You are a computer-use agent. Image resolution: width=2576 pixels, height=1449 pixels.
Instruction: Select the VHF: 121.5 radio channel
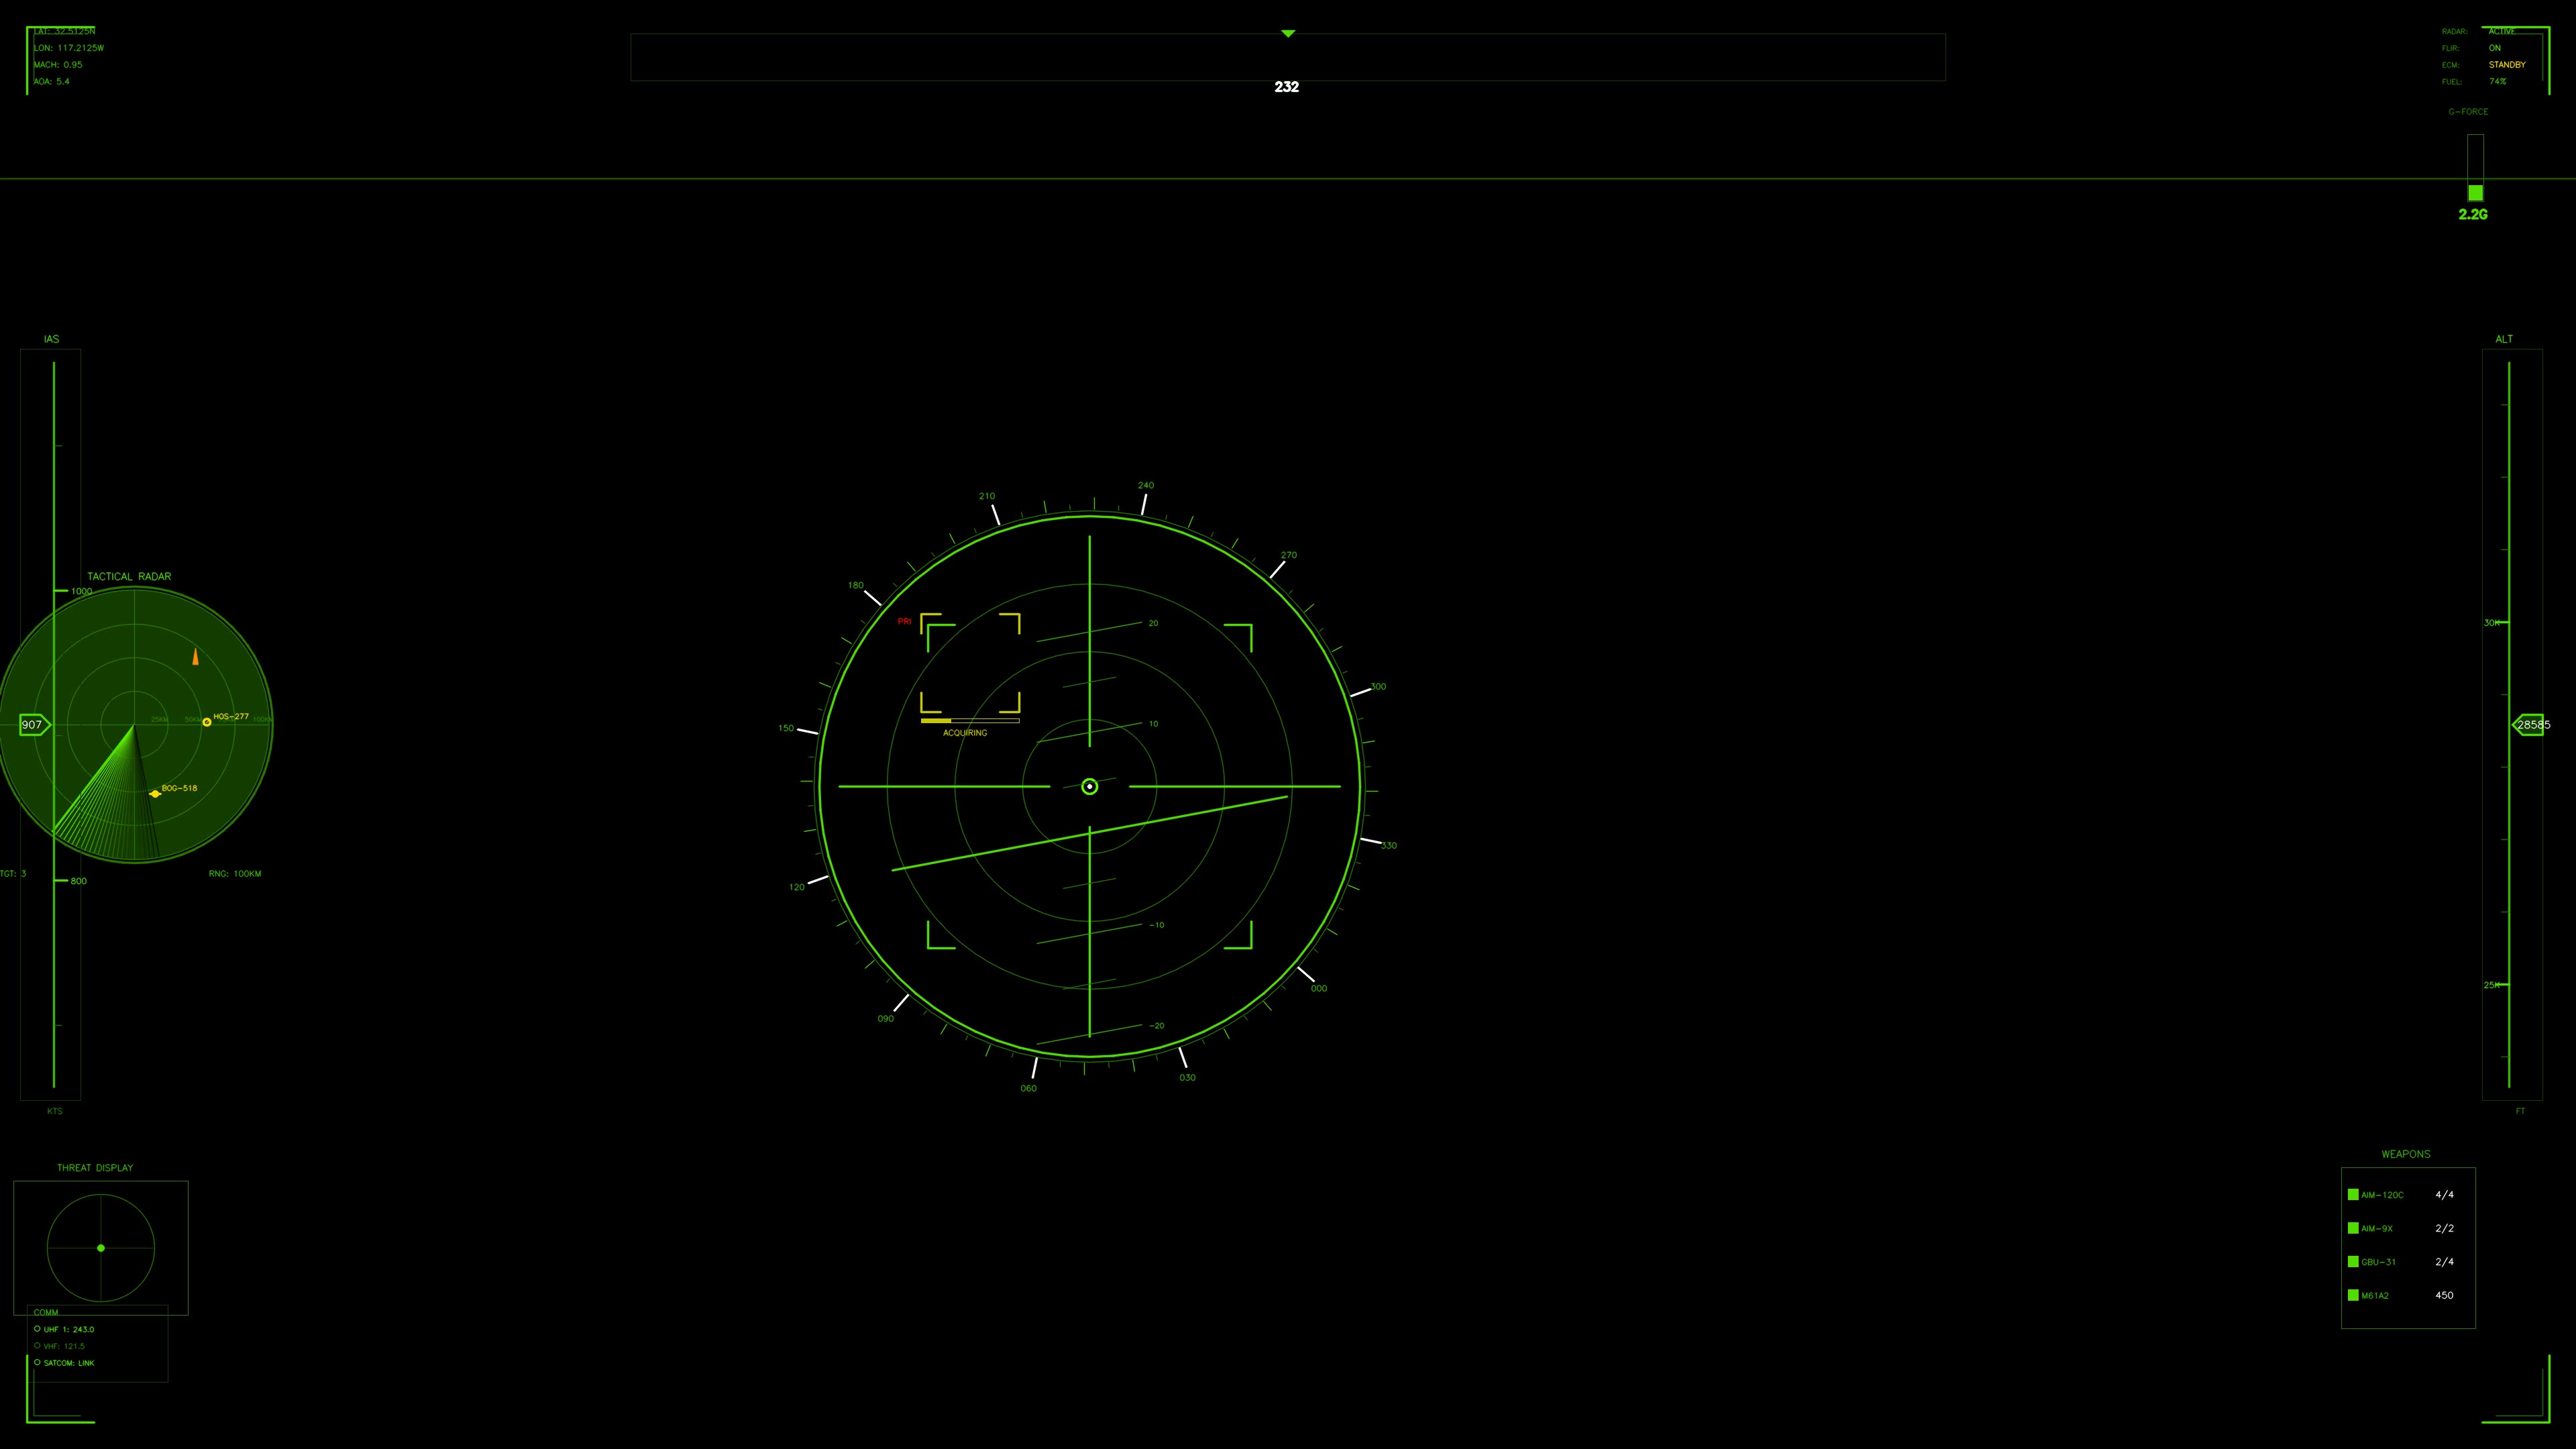point(62,1346)
